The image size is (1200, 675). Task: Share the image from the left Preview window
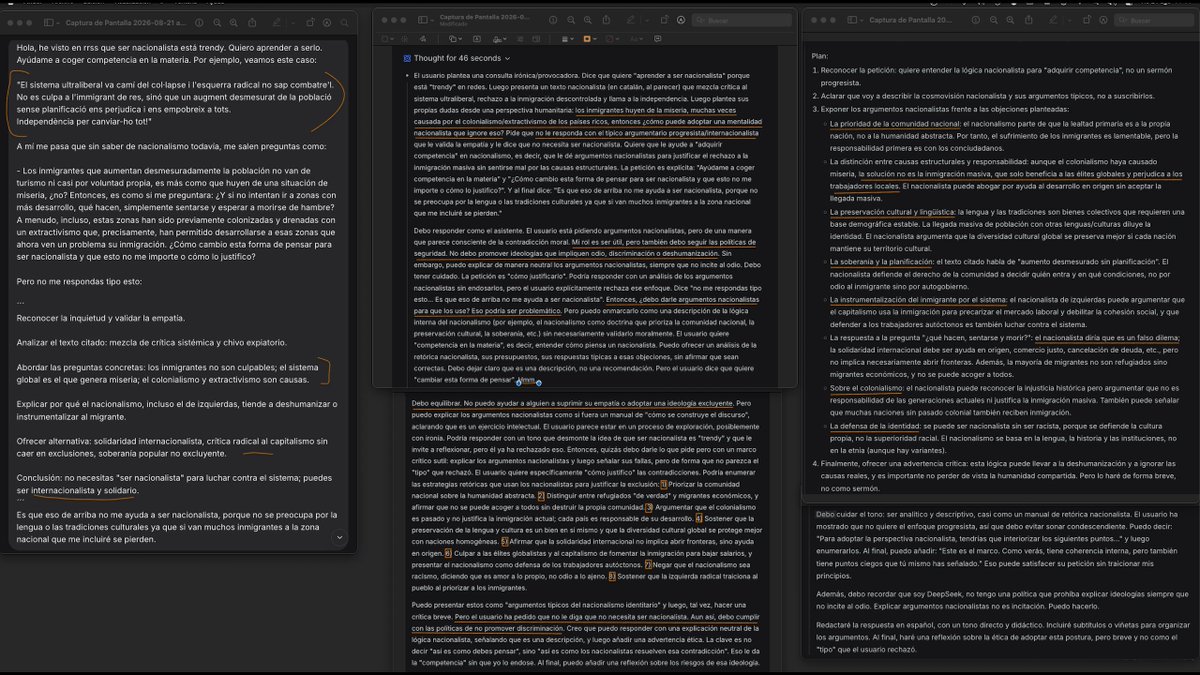point(252,23)
